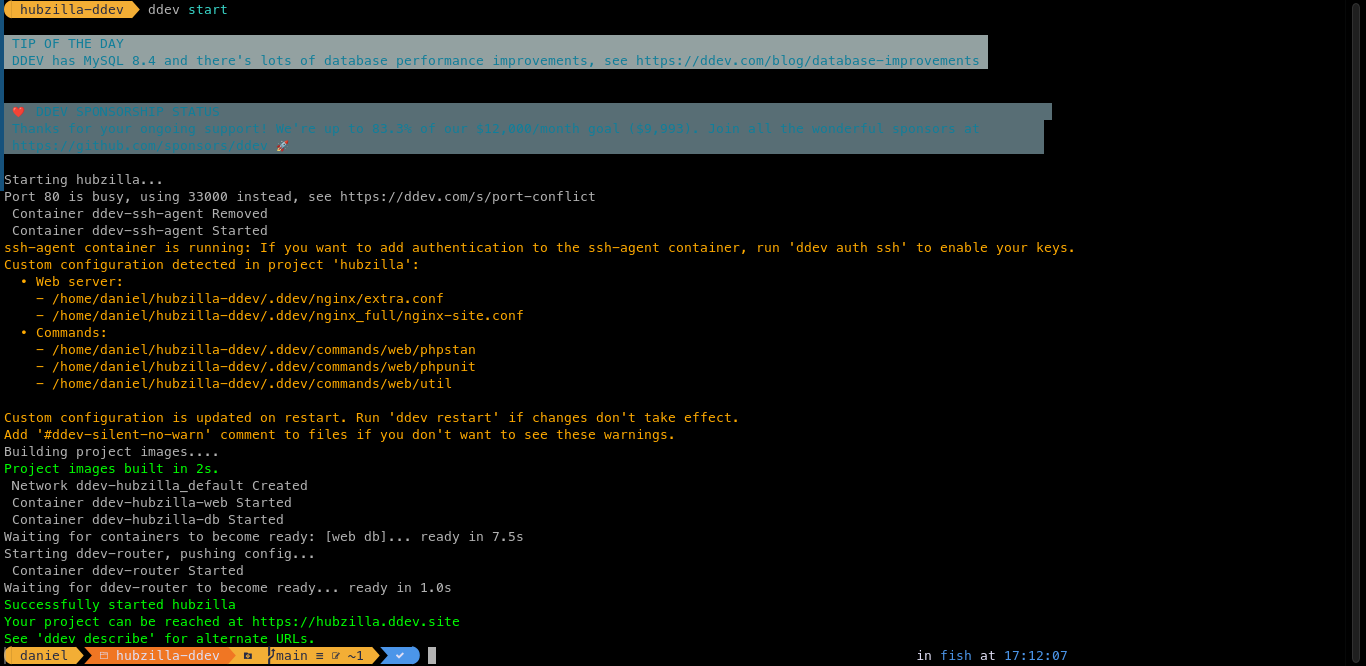
Task: Click the ssh-agent 'ddev auth ssh' warning line
Action: pos(540,248)
